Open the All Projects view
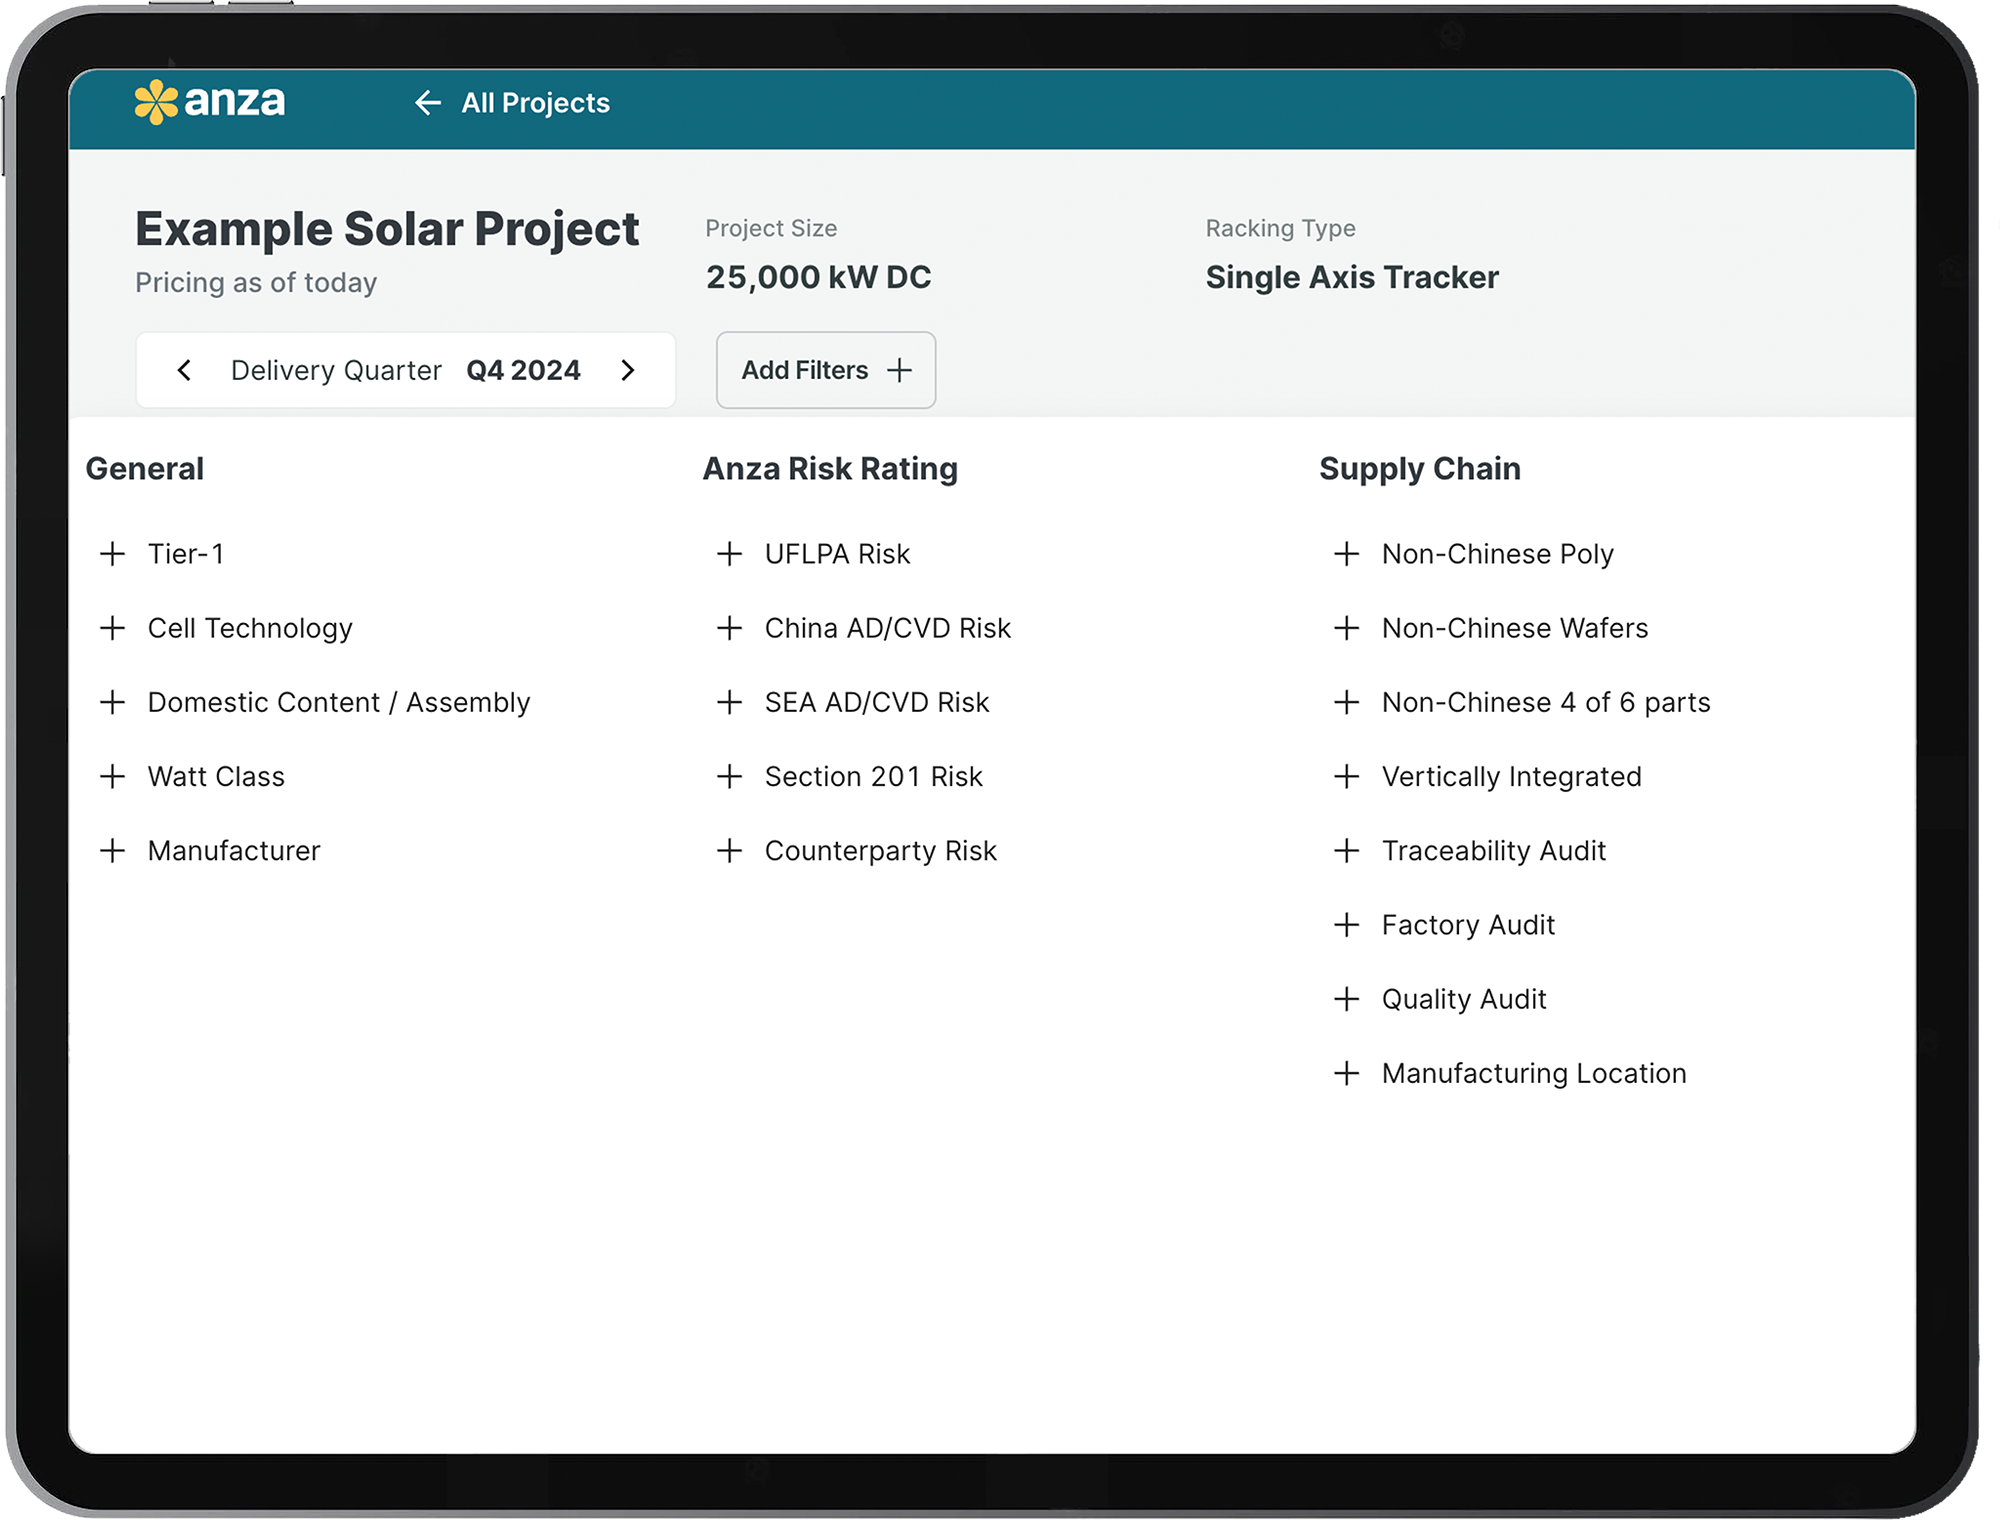2000x1520 pixels. tap(535, 103)
